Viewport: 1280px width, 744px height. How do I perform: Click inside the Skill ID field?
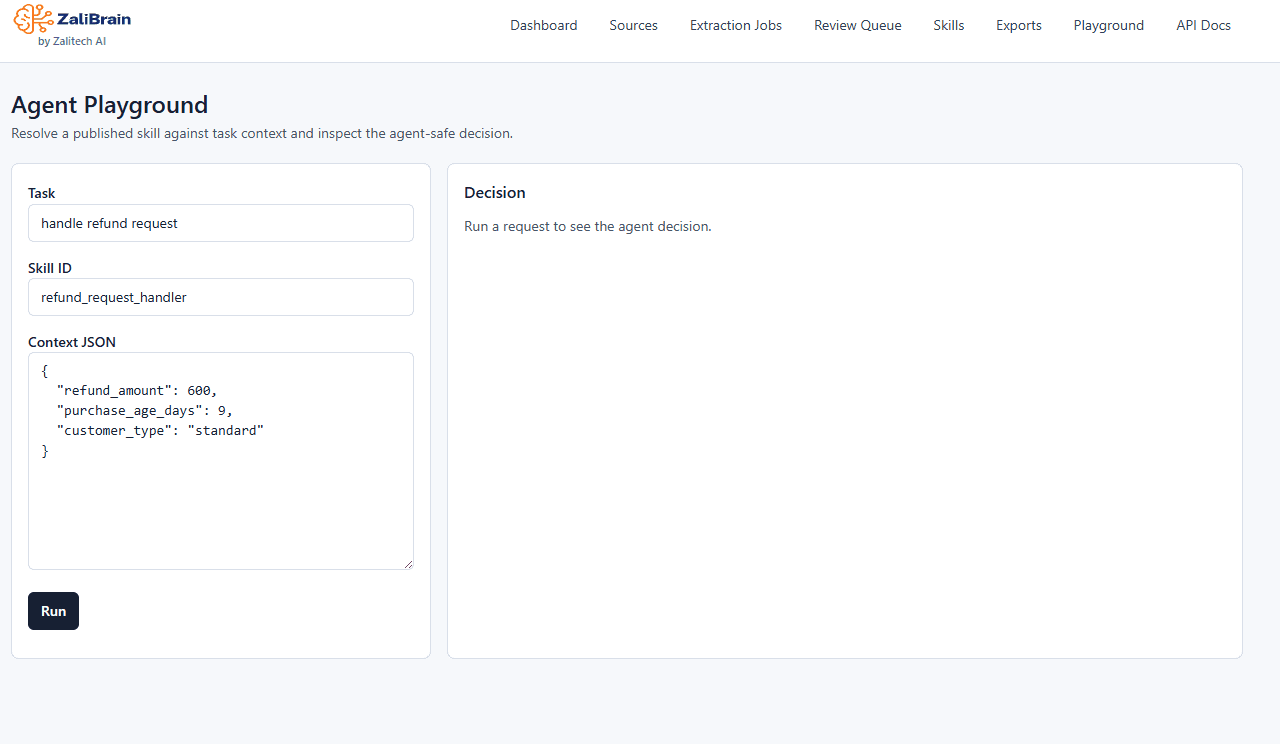point(221,297)
